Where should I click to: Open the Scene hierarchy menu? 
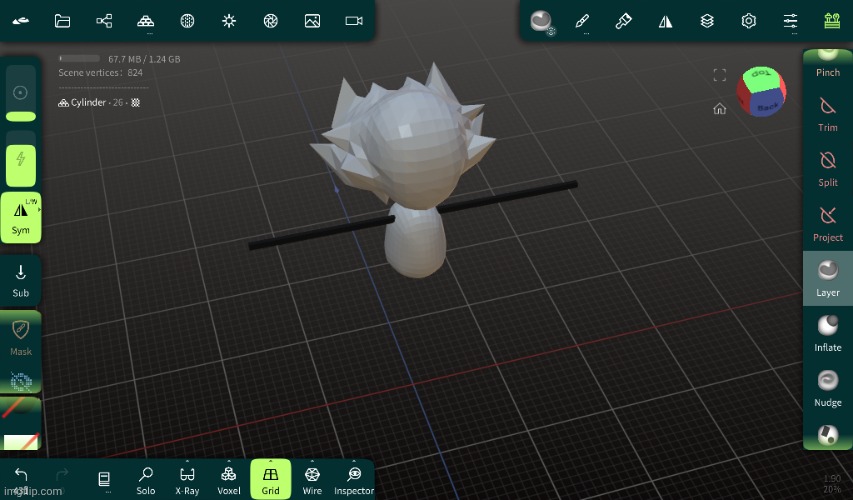tap(104, 21)
